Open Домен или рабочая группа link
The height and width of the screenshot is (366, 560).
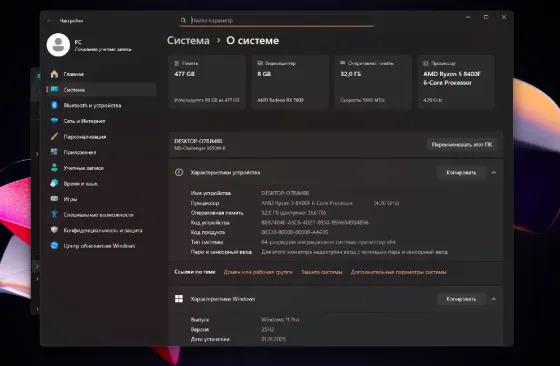click(258, 272)
